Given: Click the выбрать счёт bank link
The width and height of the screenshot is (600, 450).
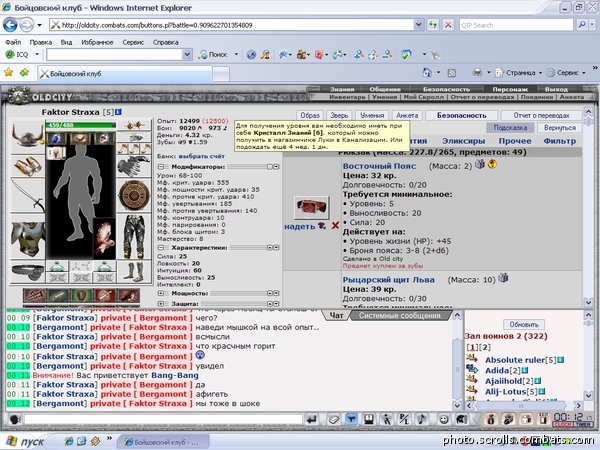Looking at the screenshot, I should coord(202,156).
